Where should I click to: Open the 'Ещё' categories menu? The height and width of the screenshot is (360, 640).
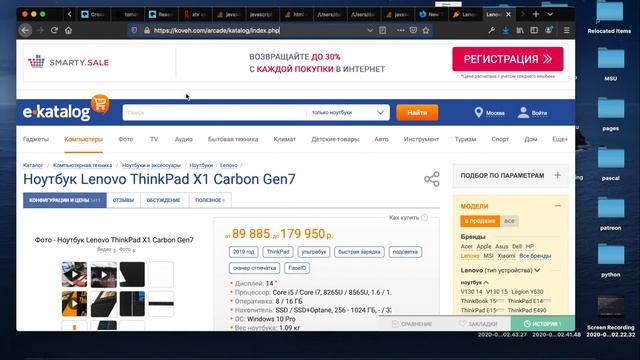tap(560, 139)
